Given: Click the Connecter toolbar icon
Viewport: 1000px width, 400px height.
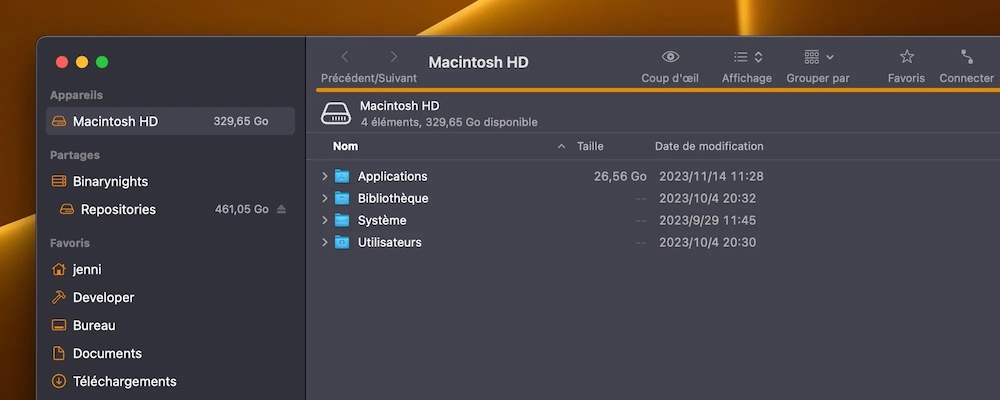Looking at the screenshot, I should [x=966, y=57].
